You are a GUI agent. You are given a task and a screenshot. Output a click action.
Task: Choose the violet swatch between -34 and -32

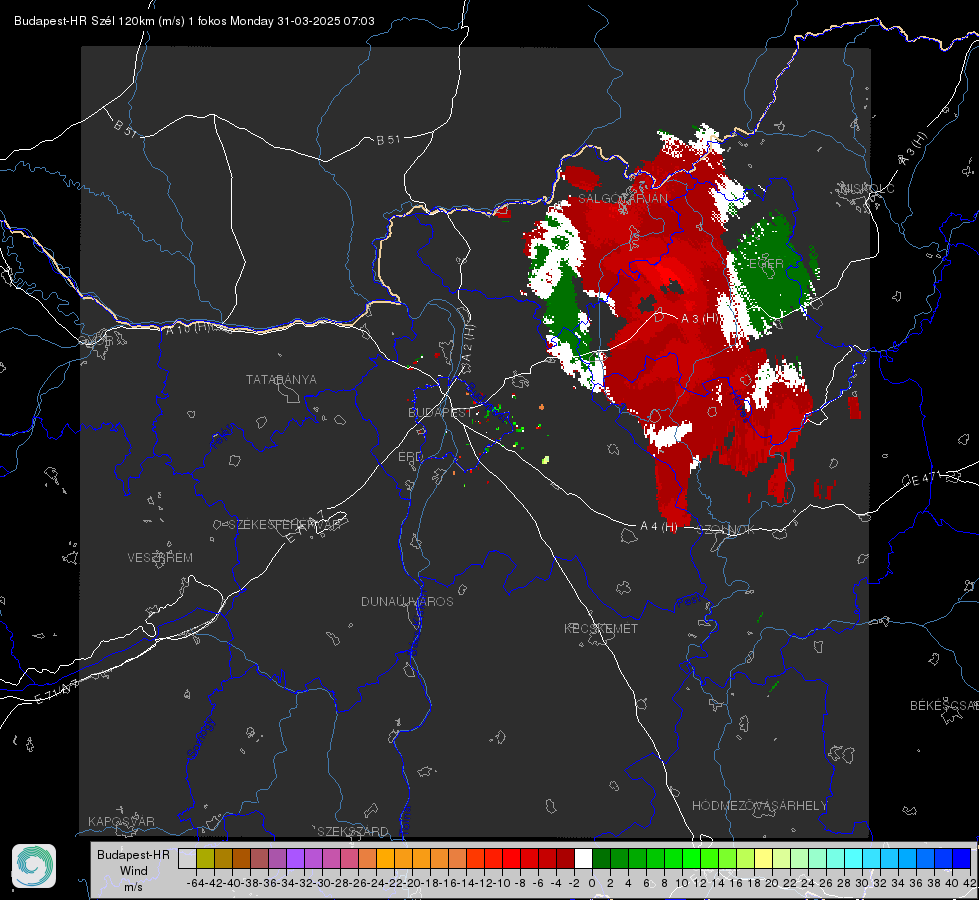[x=295, y=858]
